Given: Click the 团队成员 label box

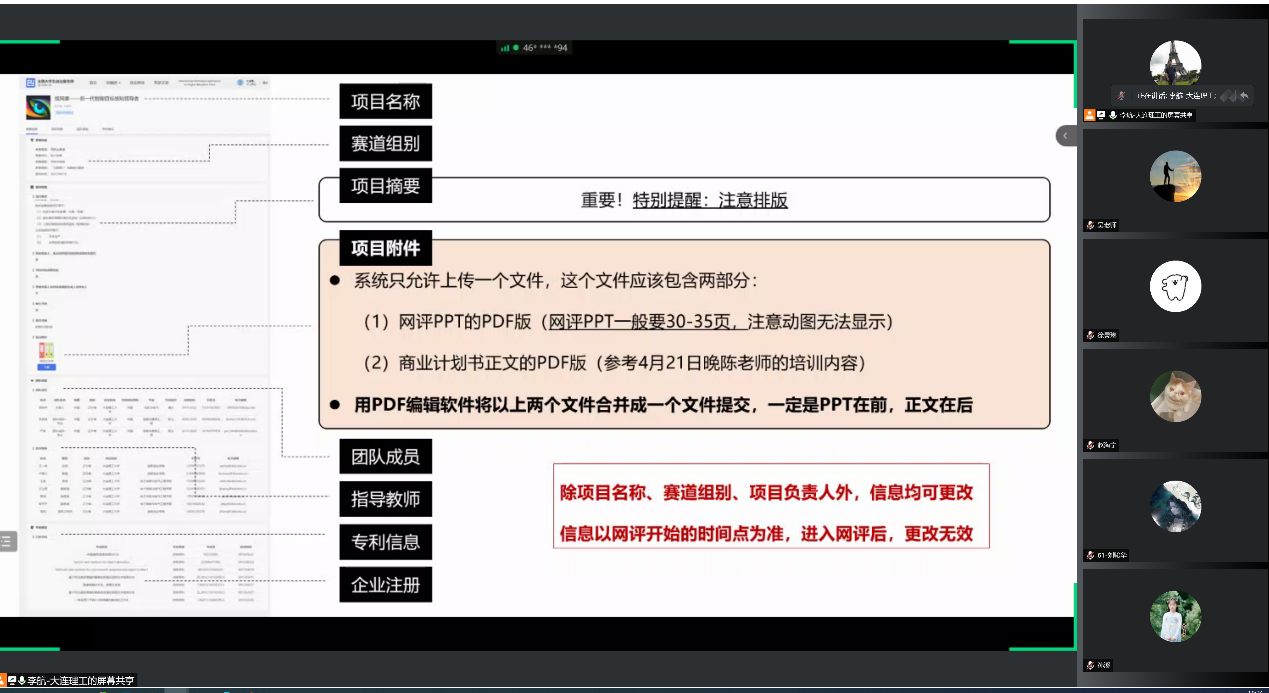Looking at the screenshot, I should pos(385,457).
